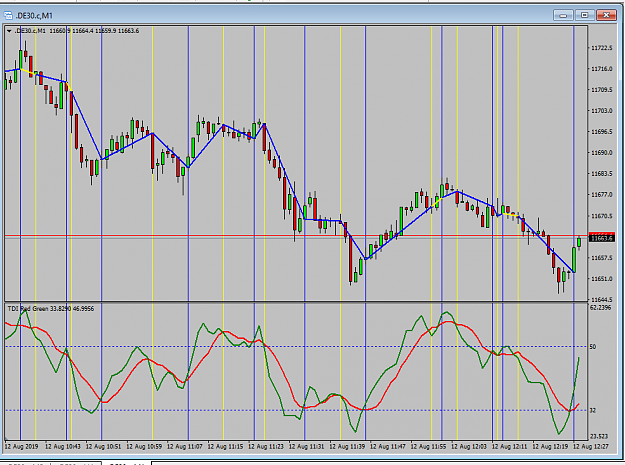Click the 12 Aug 10:43 time label

[x=63, y=447]
